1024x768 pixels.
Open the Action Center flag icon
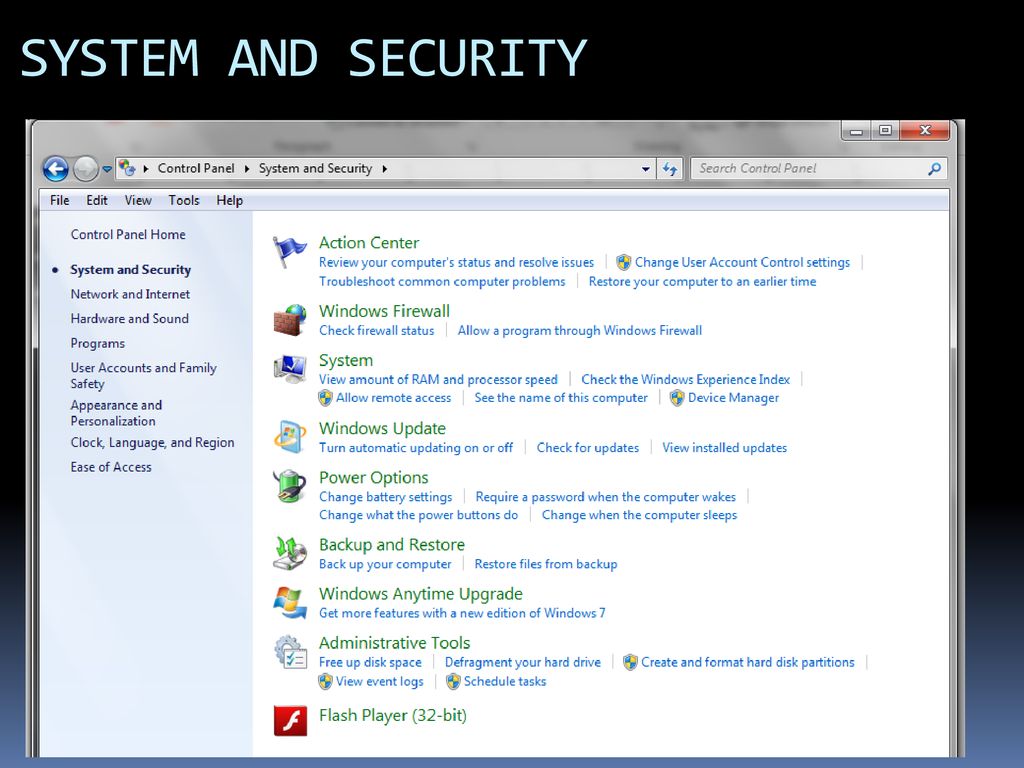pos(289,252)
